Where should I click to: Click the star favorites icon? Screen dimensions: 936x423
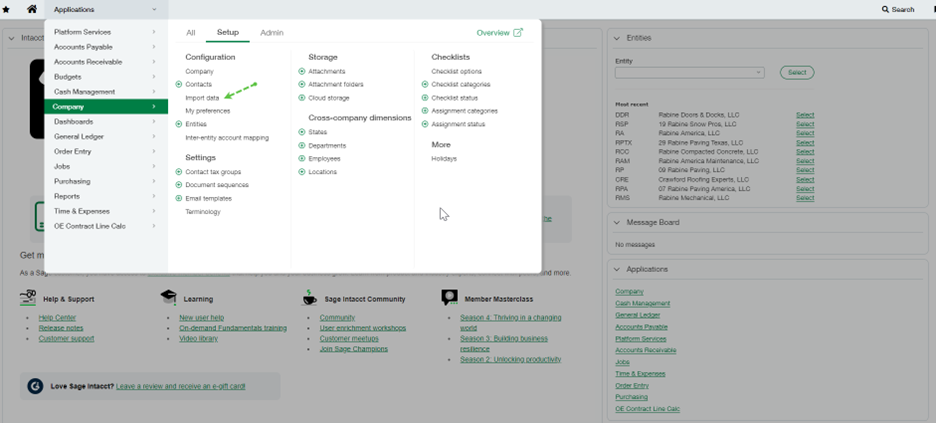point(7,9)
